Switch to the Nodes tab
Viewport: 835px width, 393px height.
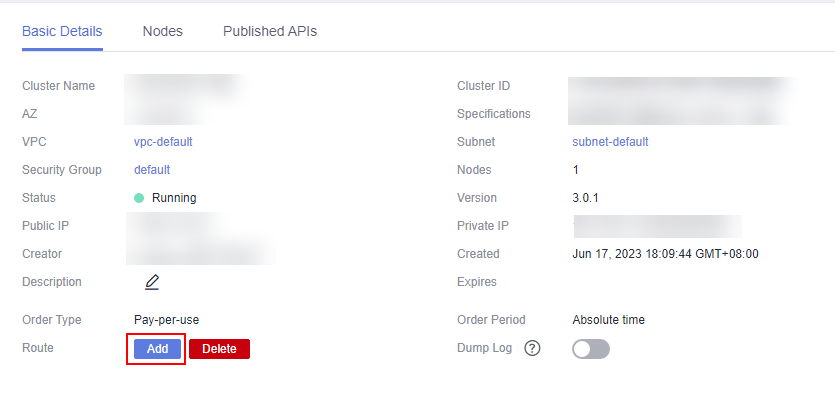[162, 31]
